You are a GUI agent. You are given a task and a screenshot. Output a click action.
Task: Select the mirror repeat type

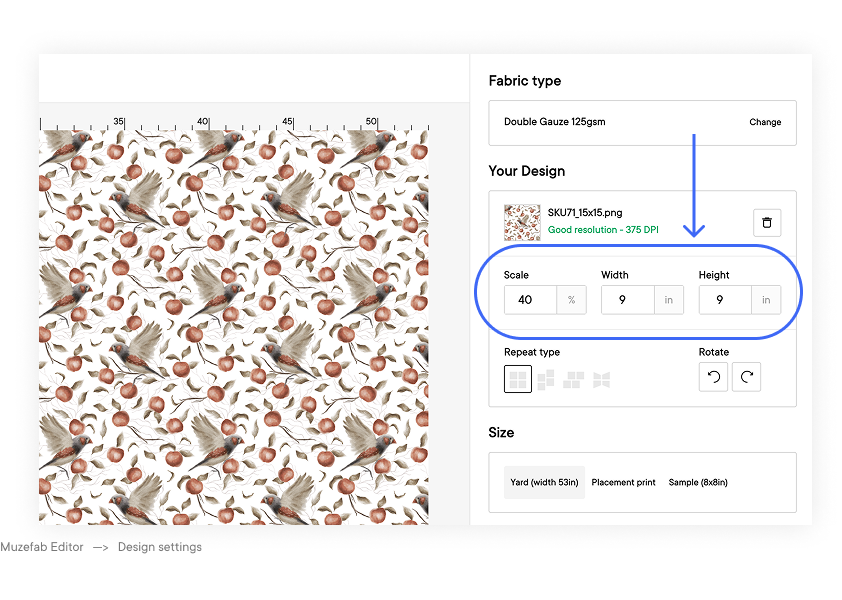[601, 379]
